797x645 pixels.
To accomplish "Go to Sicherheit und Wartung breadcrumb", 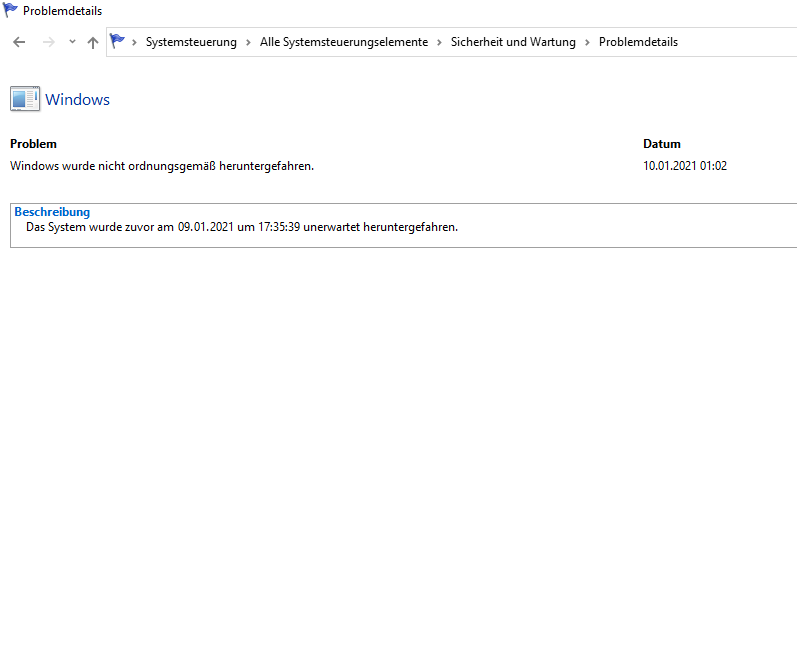I will (513, 42).
